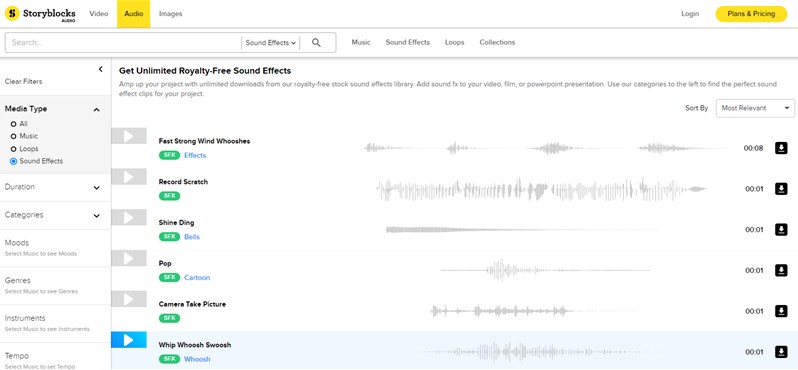Select the Music media type radio button

14,136
